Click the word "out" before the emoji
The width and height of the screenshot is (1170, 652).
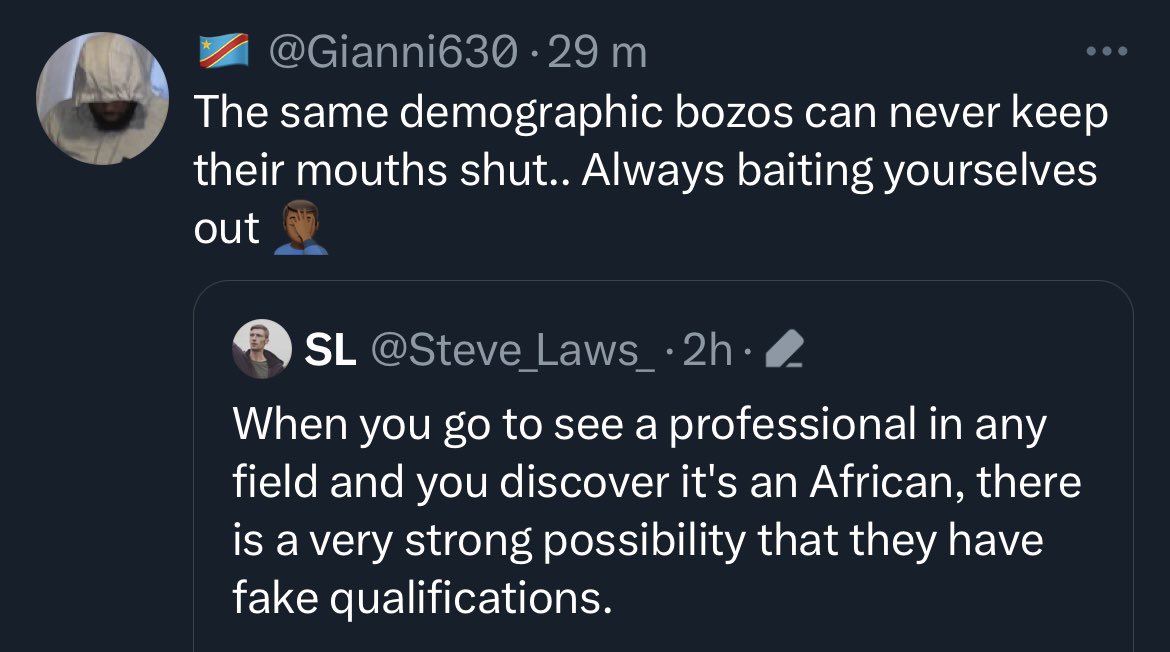pyautogui.click(x=227, y=229)
